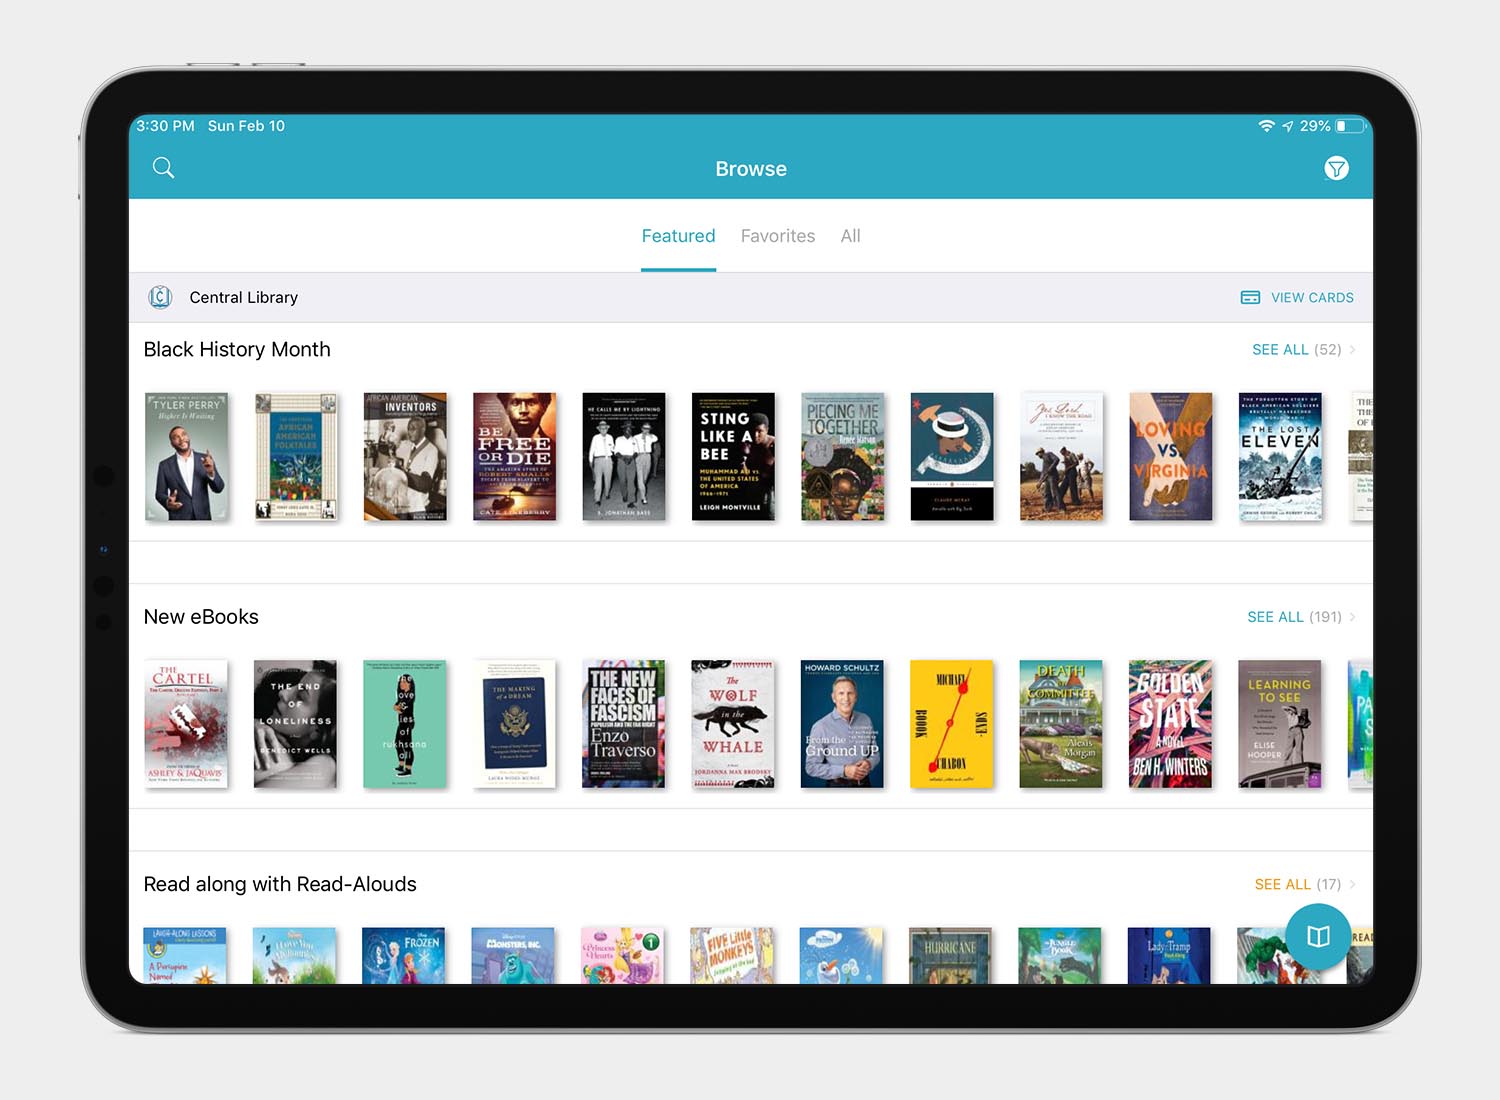Tap the Central Library logo icon
This screenshot has width=1500, height=1100.
pos(160,297)
